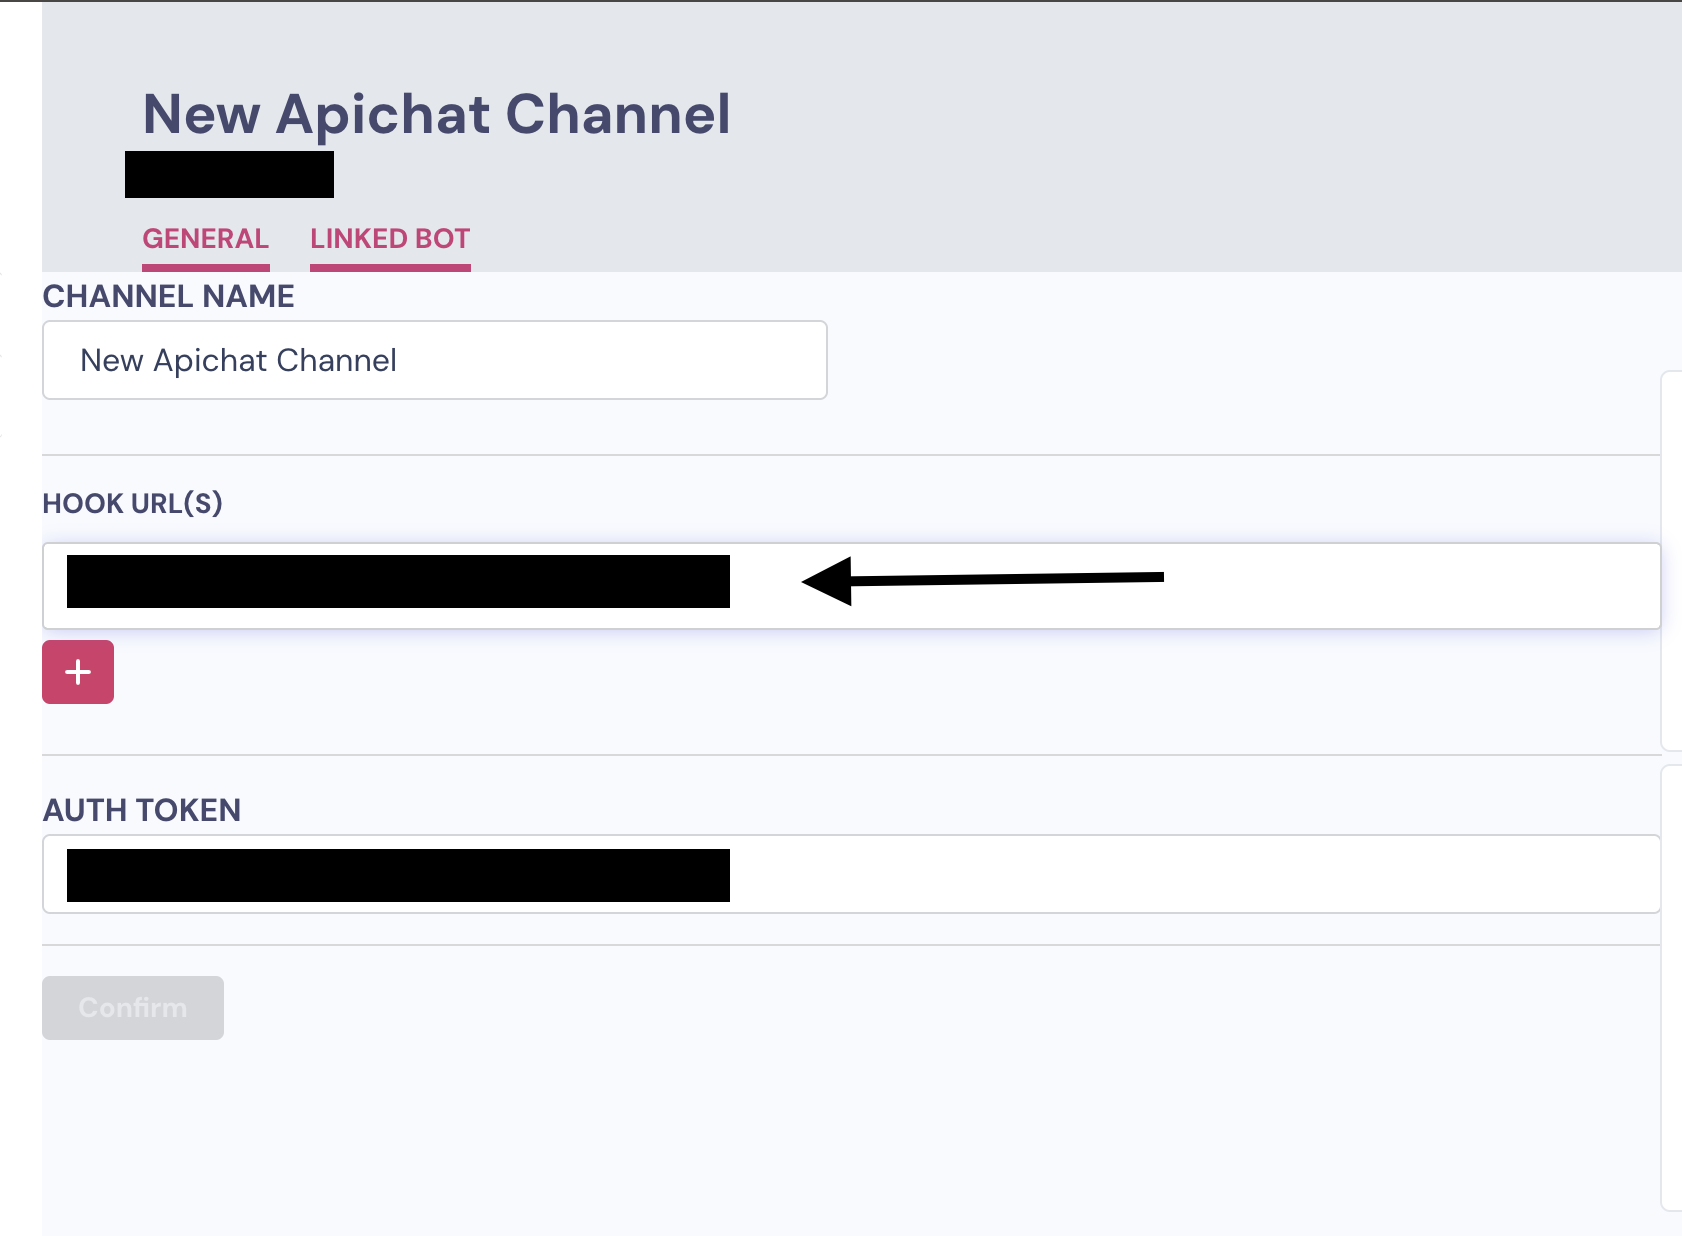Viewport: 1682px width, 1236px height.
Task: Click the redacted auth token value
Action: [398, 875]
